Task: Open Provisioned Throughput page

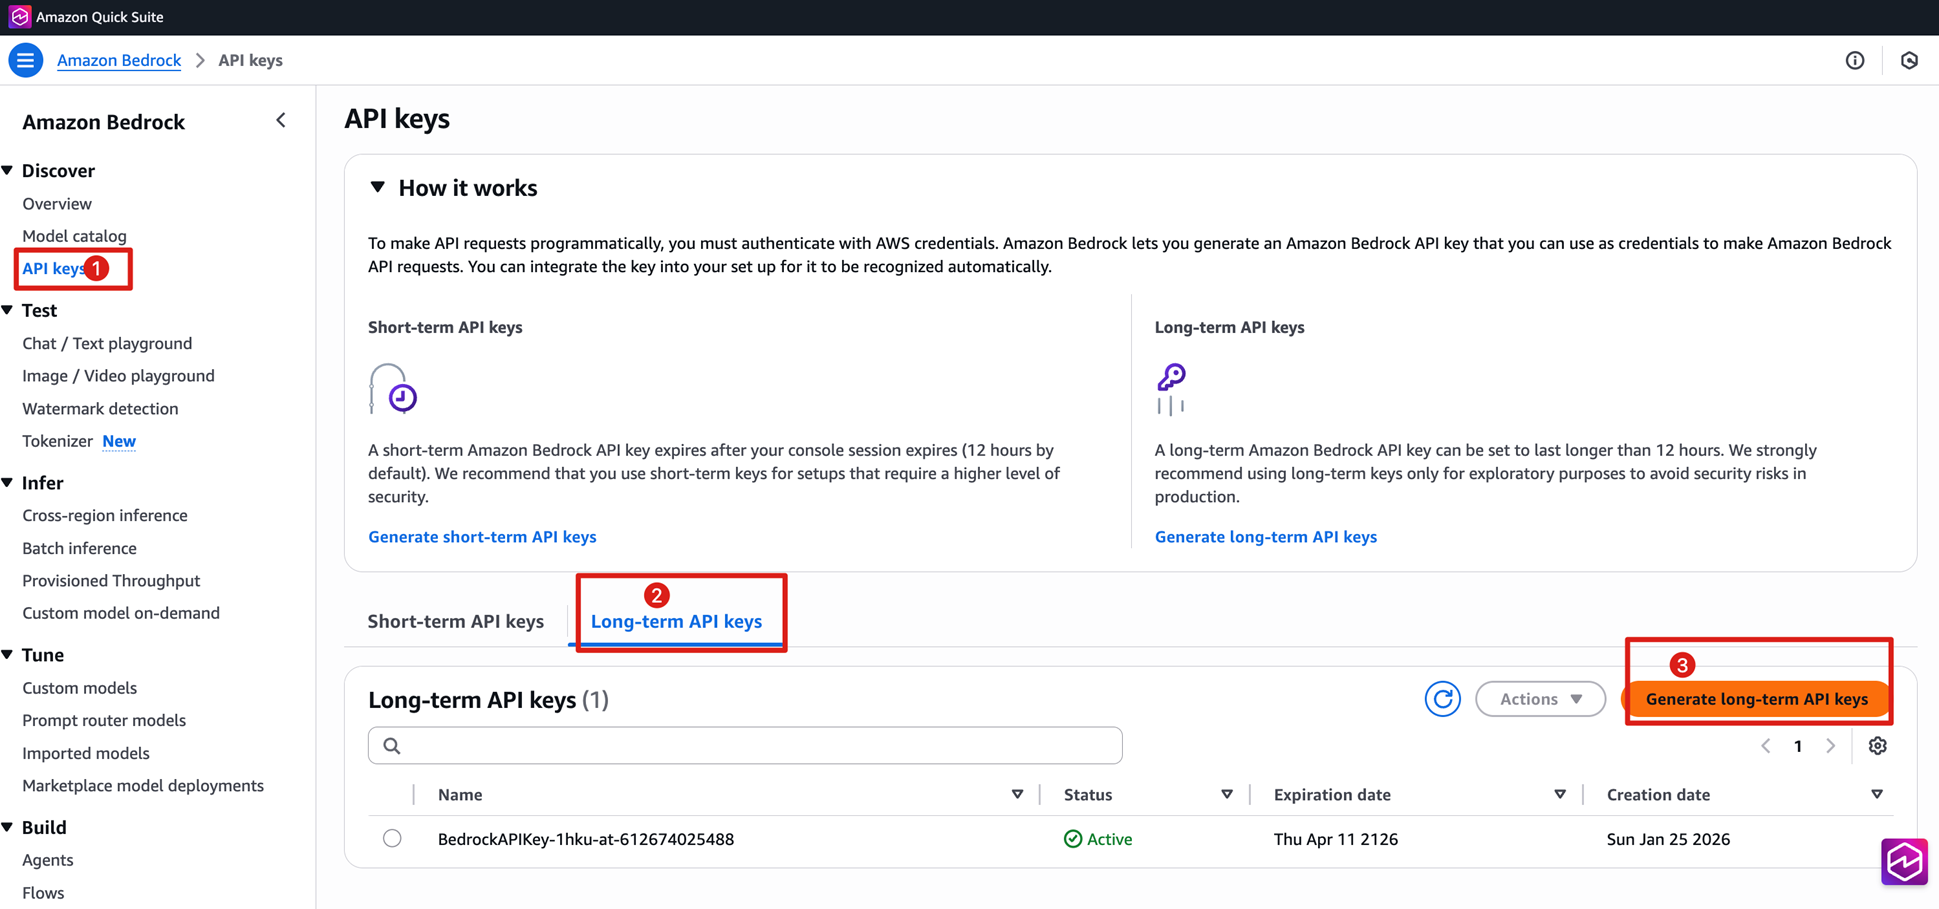Action: 111,580
